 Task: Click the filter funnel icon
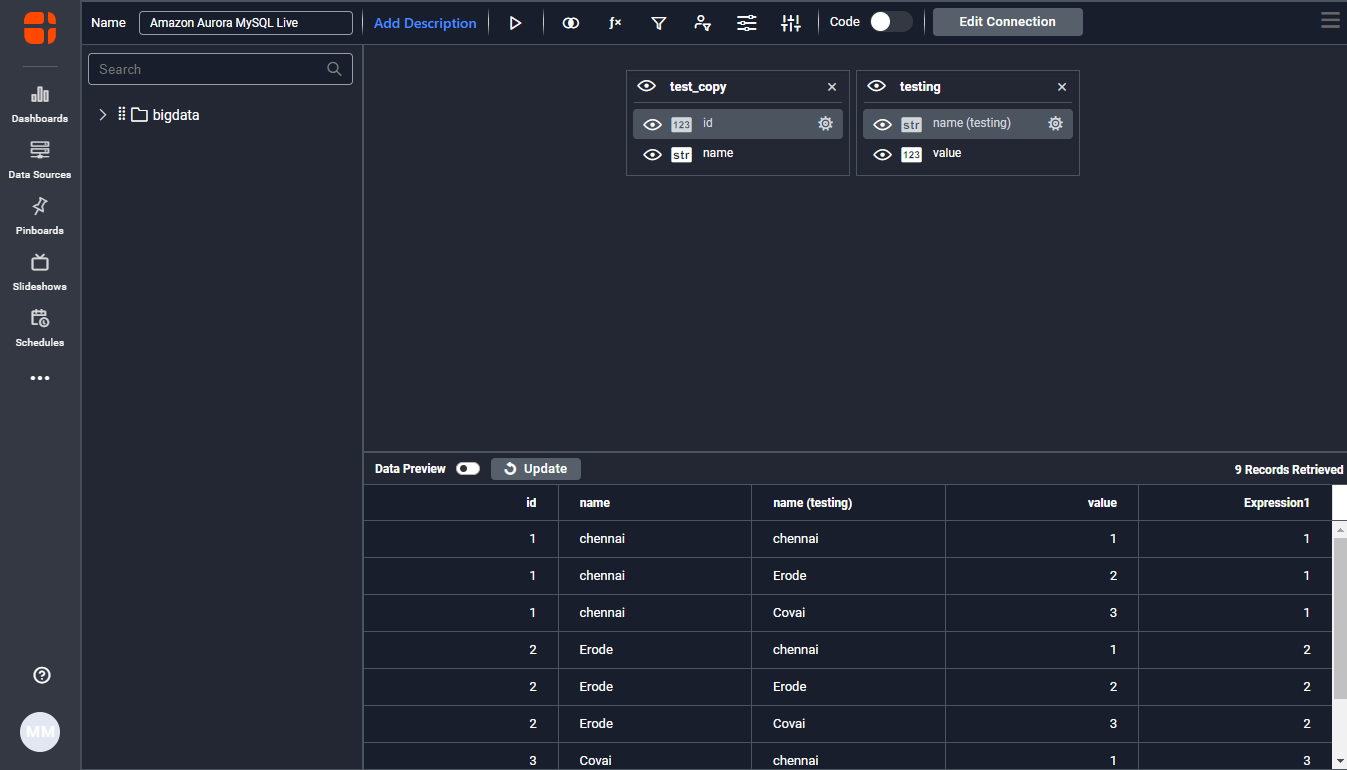click(x=659, y=23)
